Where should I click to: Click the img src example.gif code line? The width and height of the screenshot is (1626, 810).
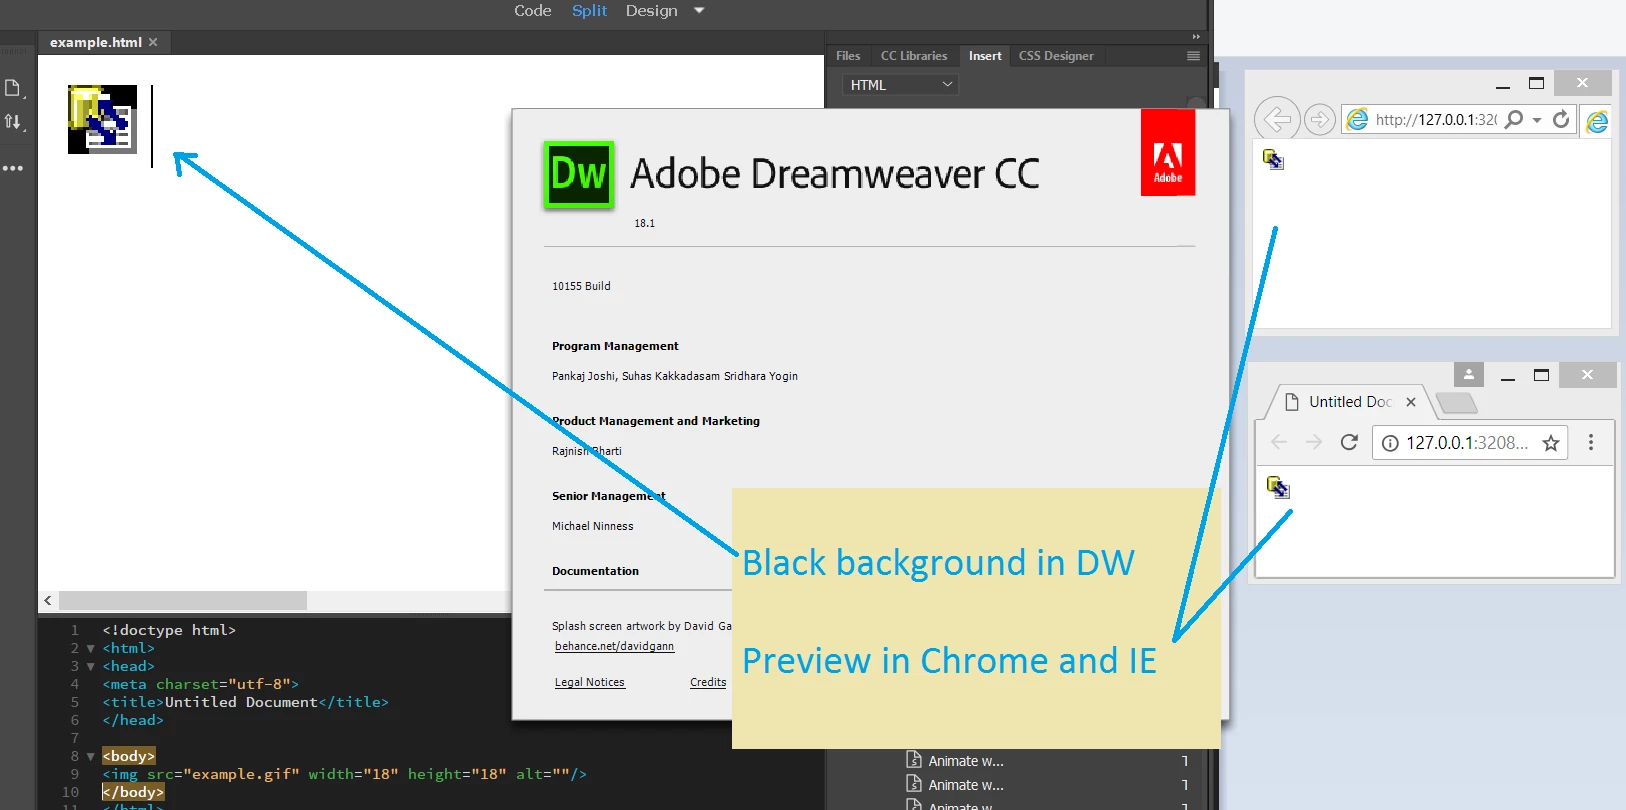(x=344, y=774)
